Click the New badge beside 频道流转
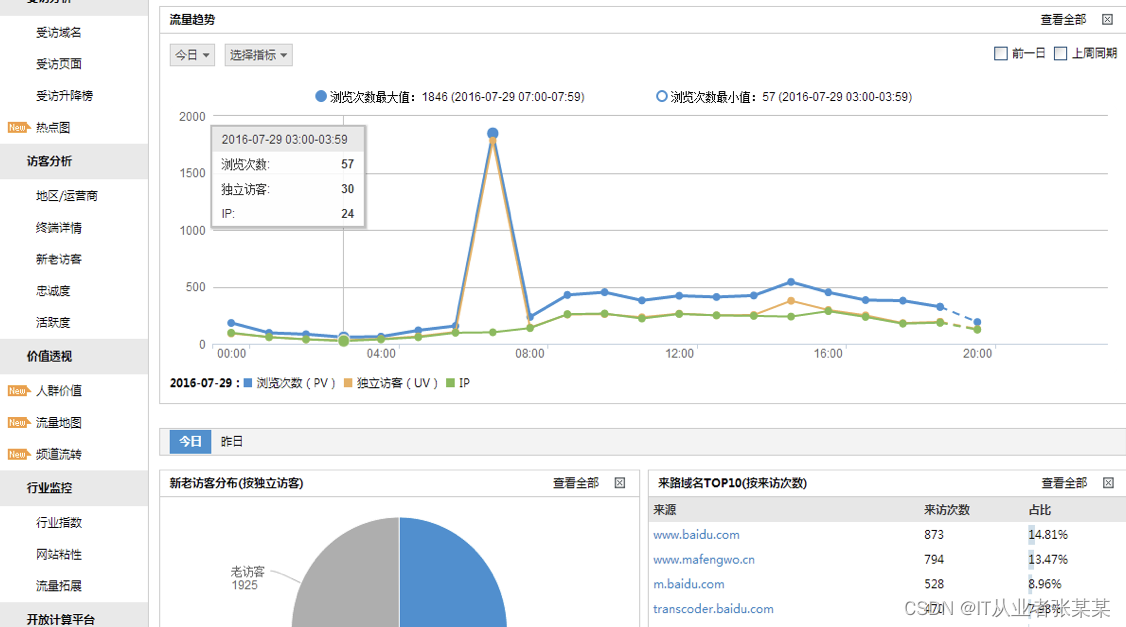The width and height of the screenshot is (1126, 627). click(x=18, y=454)
